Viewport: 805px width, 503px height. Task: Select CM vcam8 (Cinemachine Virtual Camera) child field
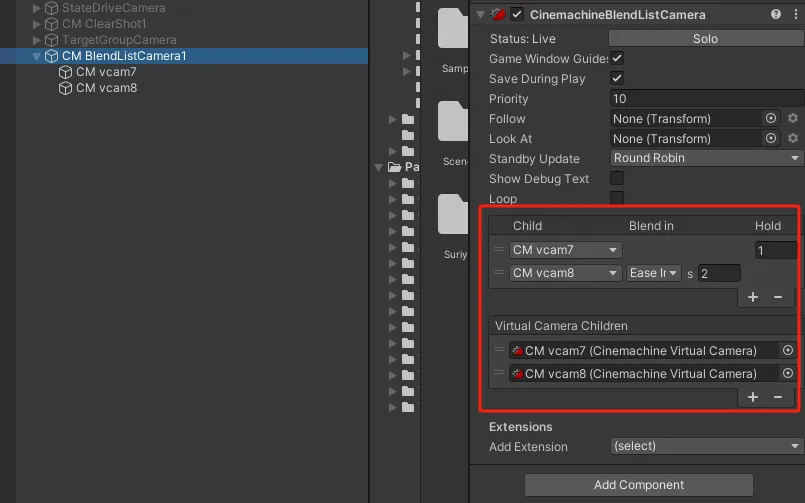tap(644, 374)
